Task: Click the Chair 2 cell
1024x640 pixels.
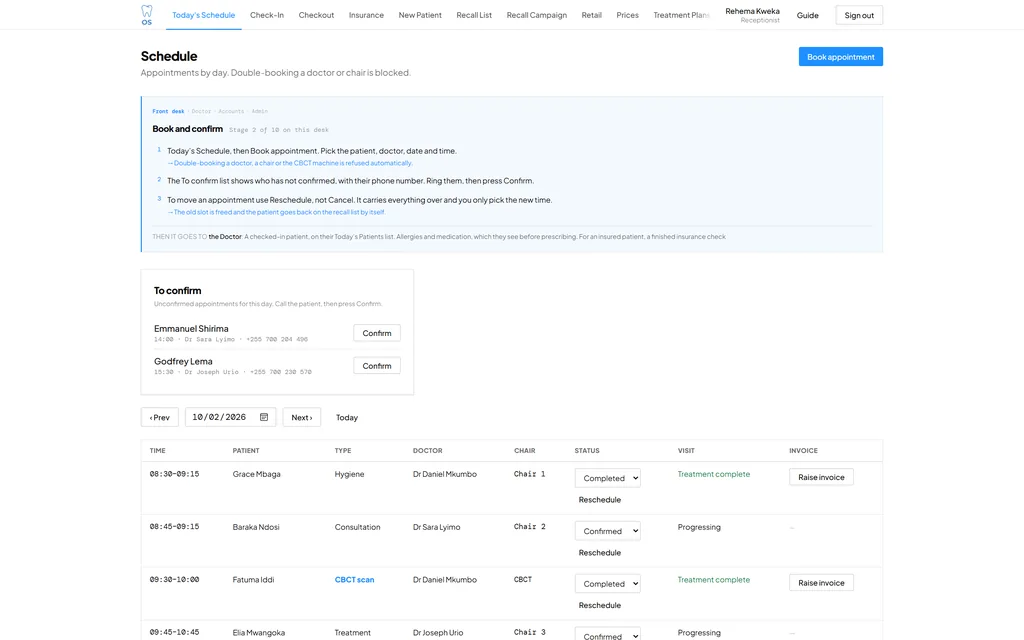Action: pyautogui.click(x=530, y=527)
